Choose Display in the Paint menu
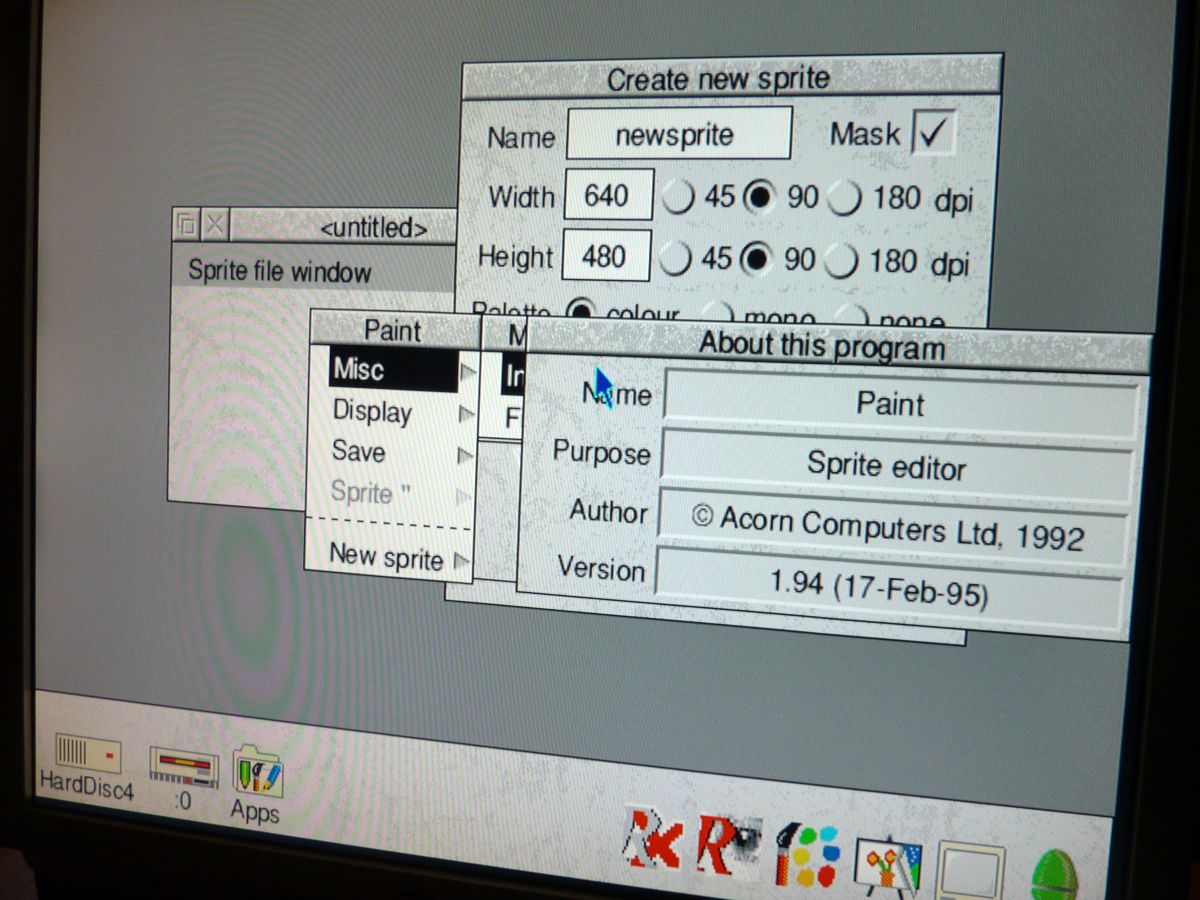The height and width of the screenshot is (900, 1200). tap(372, 411)
